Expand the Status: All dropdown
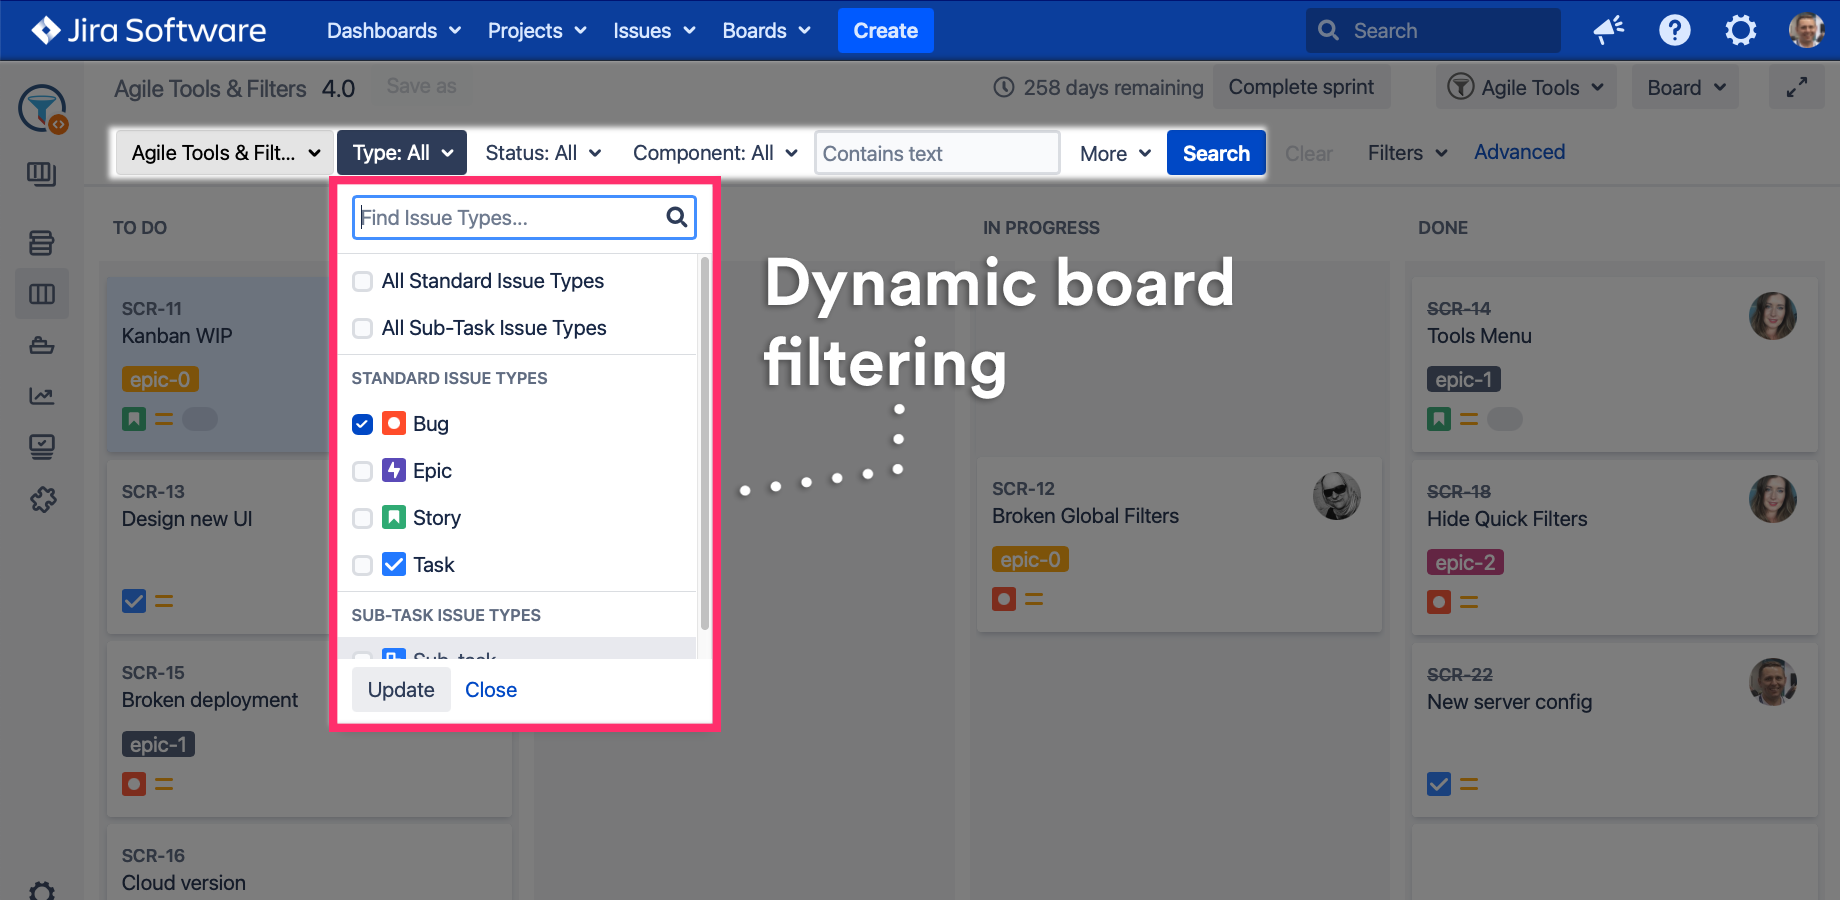Screen dimensions: 1840x900 pyautogui.click(x=543, y=153)
